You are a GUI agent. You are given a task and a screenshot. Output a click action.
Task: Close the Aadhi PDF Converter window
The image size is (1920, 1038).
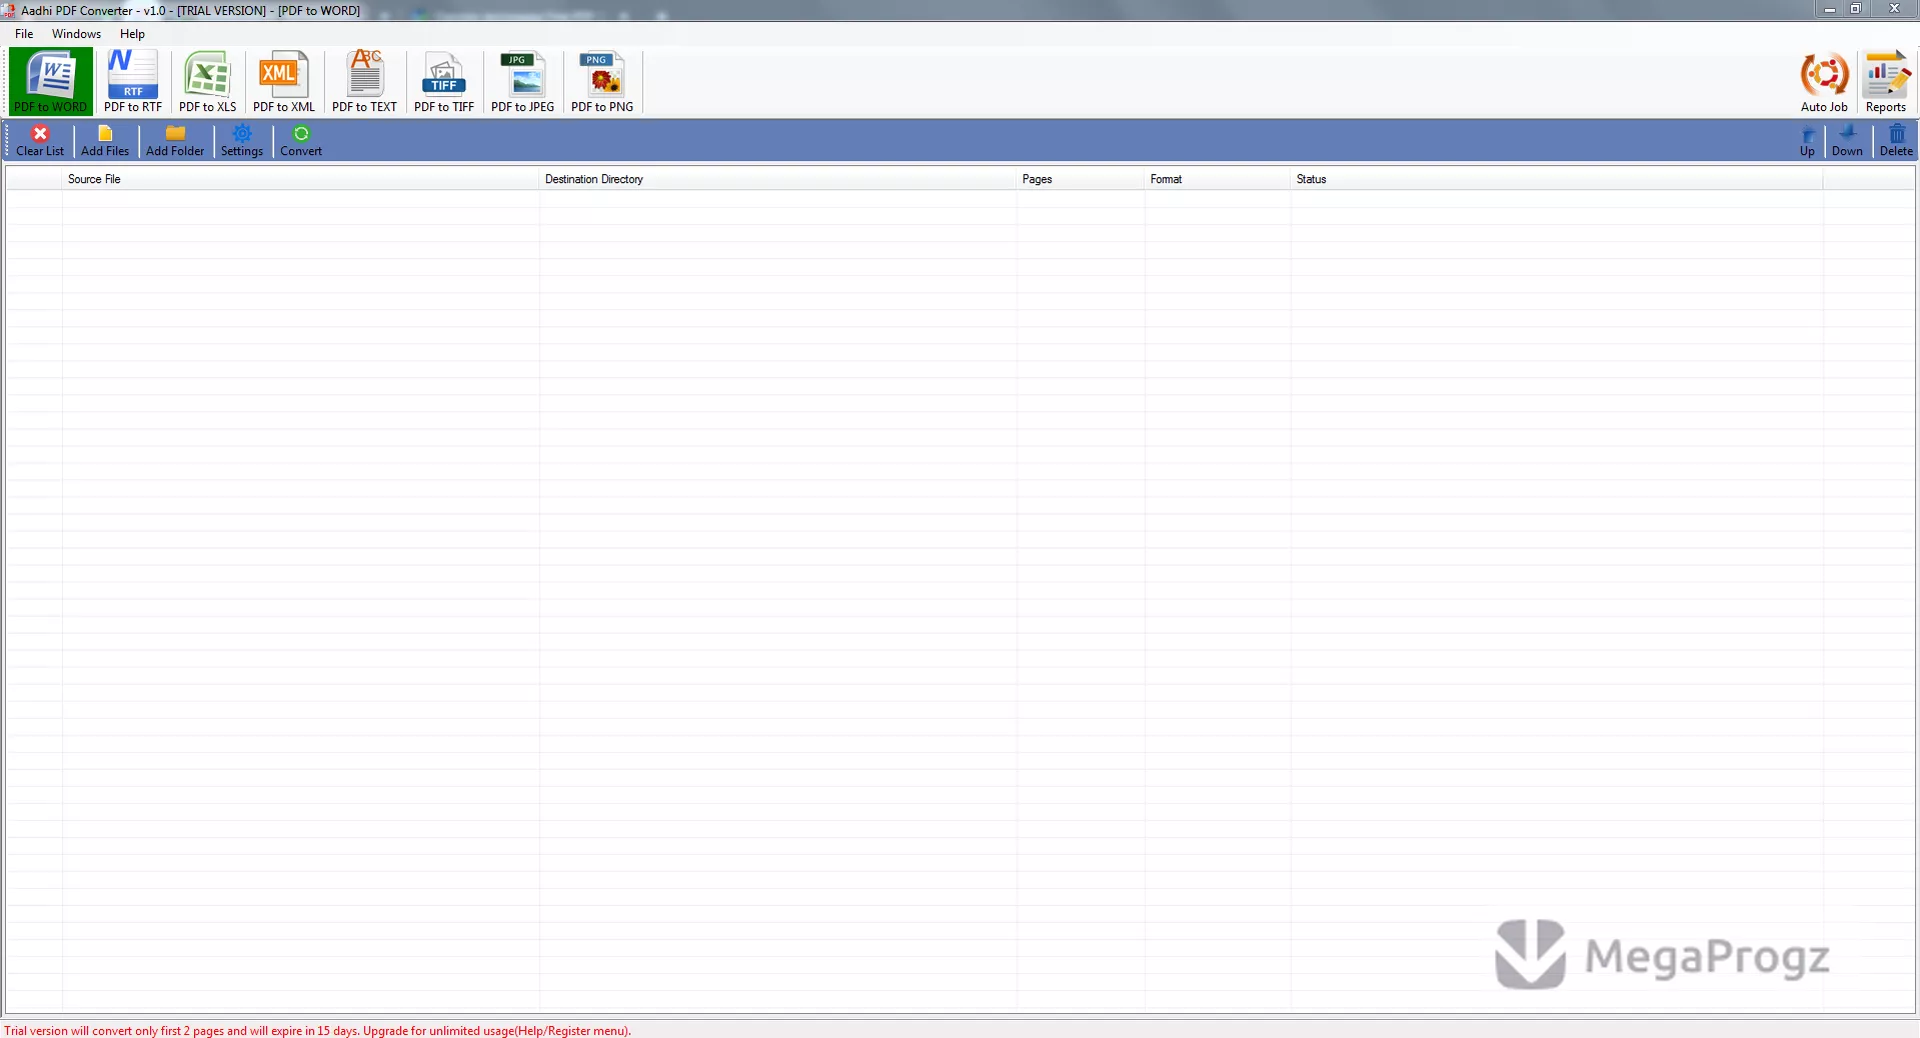point(1893,9)
